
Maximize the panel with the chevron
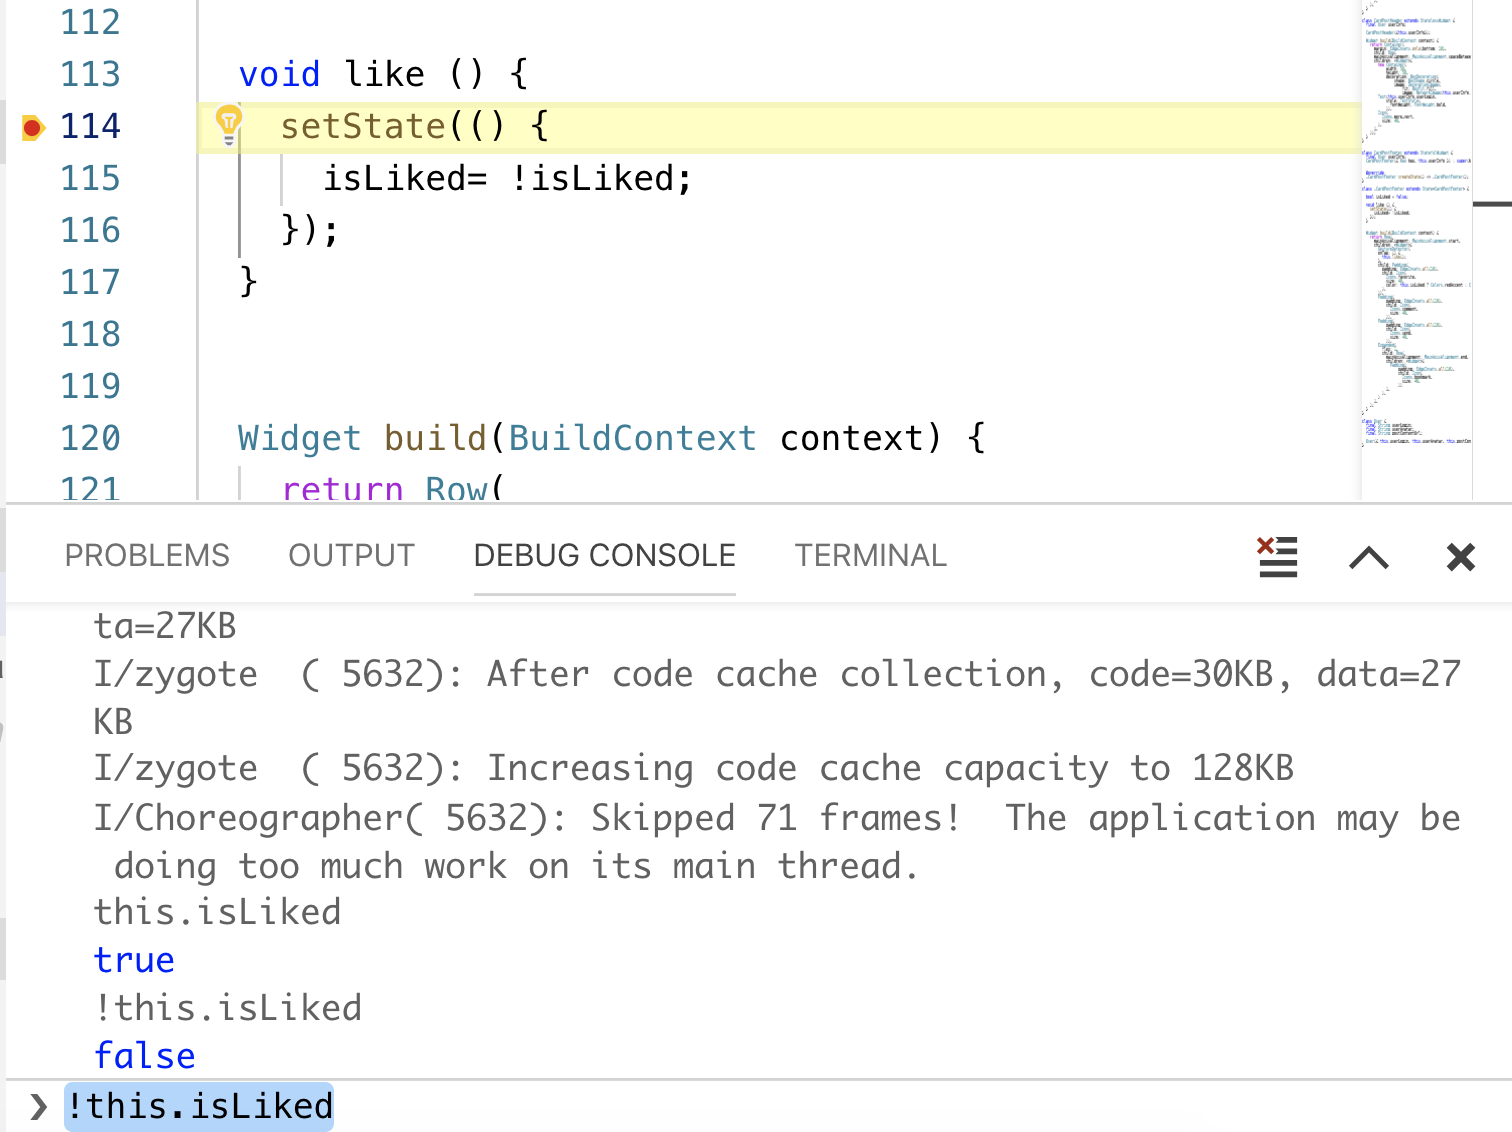1369,557
